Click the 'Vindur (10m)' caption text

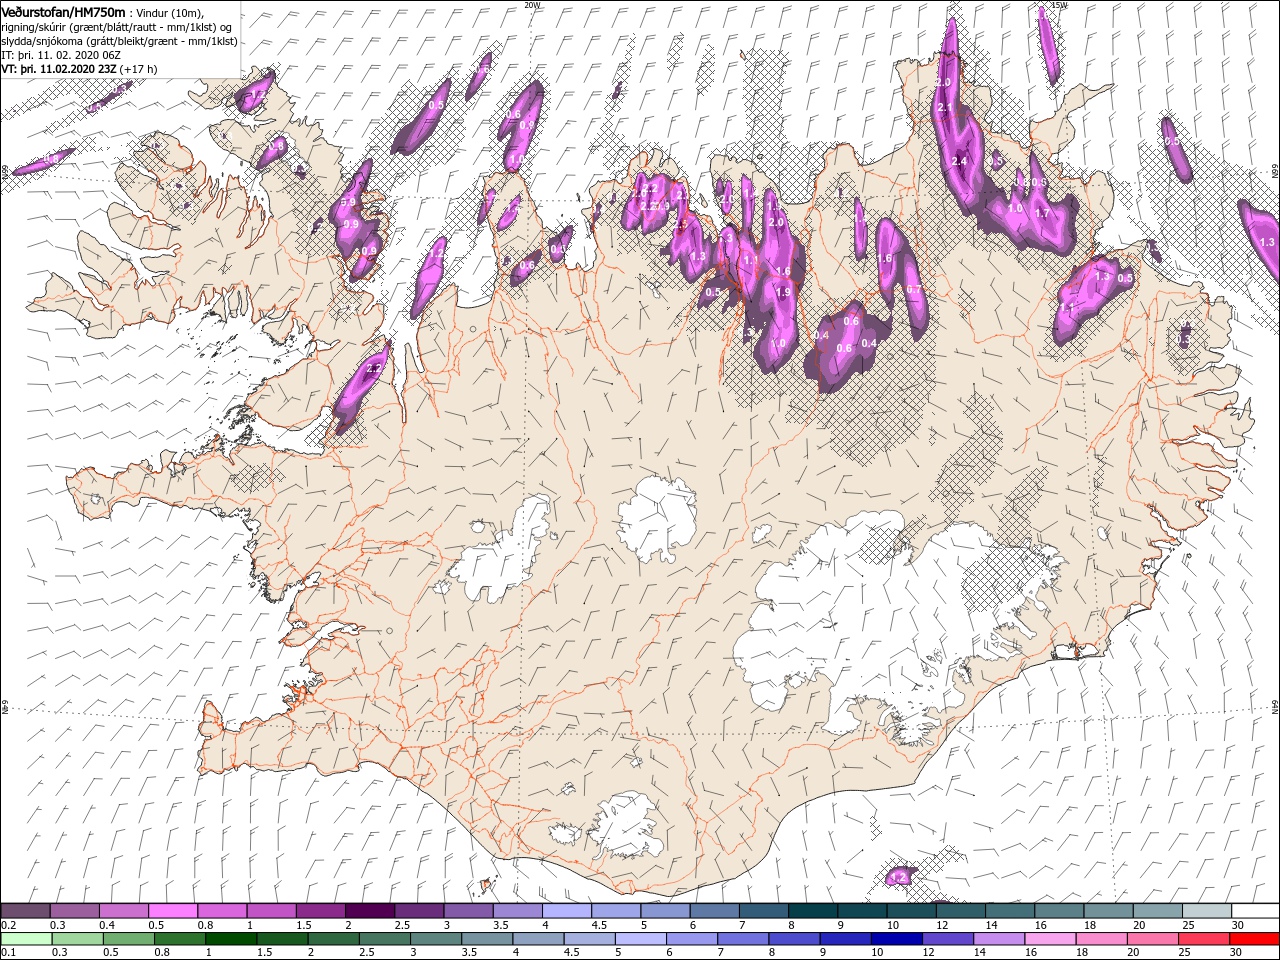pos(169,13)
